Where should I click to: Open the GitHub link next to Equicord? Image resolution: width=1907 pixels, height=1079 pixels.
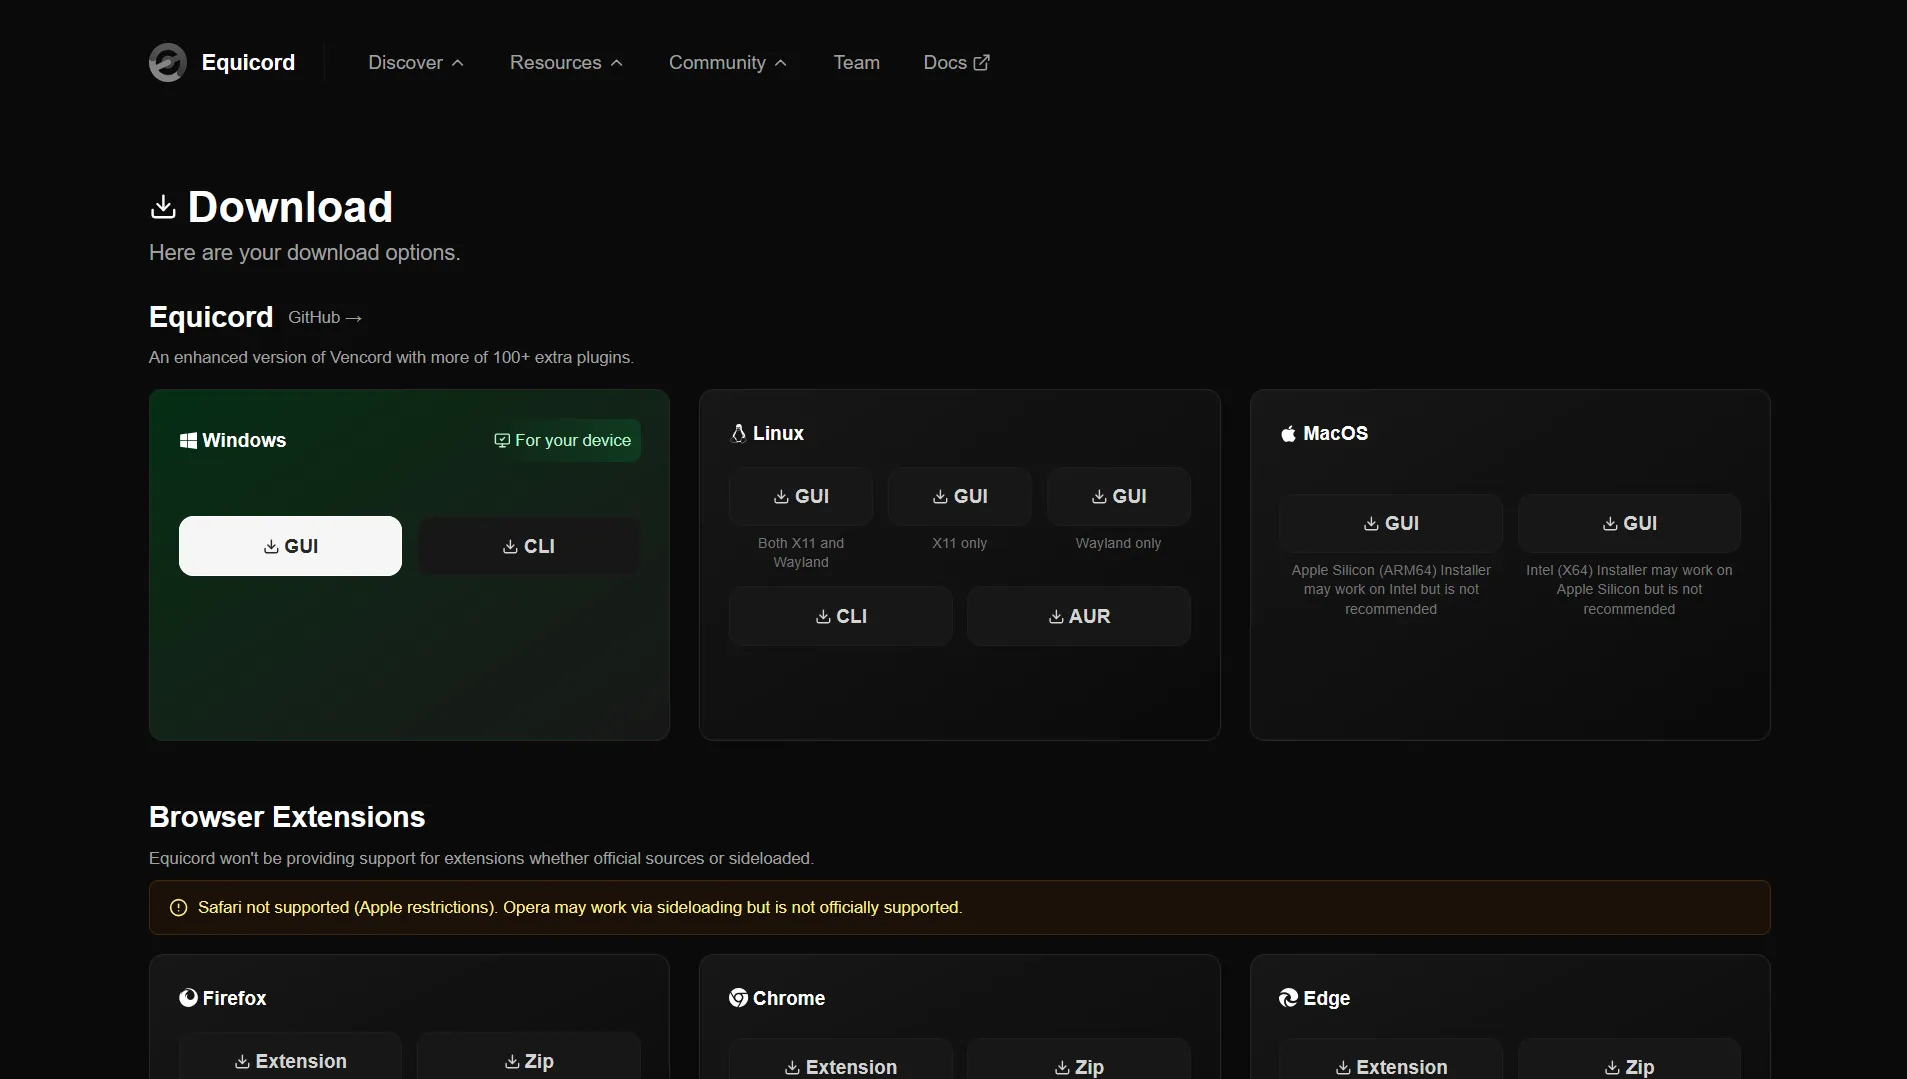tap(325, 317)
